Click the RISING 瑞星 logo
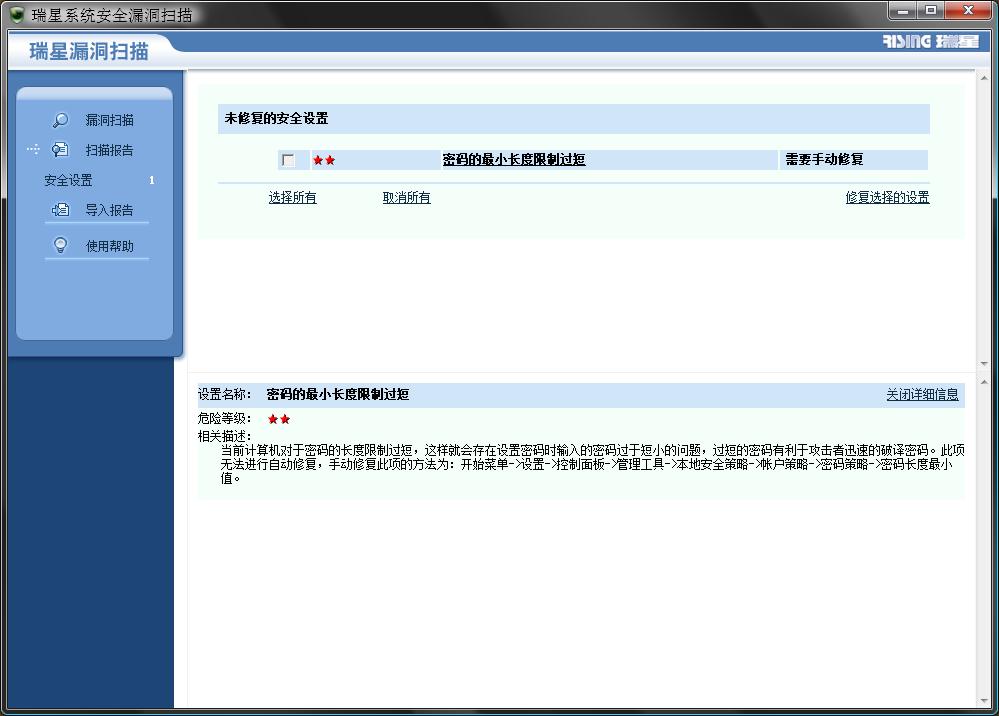The image size is (999, 716). 931,41
